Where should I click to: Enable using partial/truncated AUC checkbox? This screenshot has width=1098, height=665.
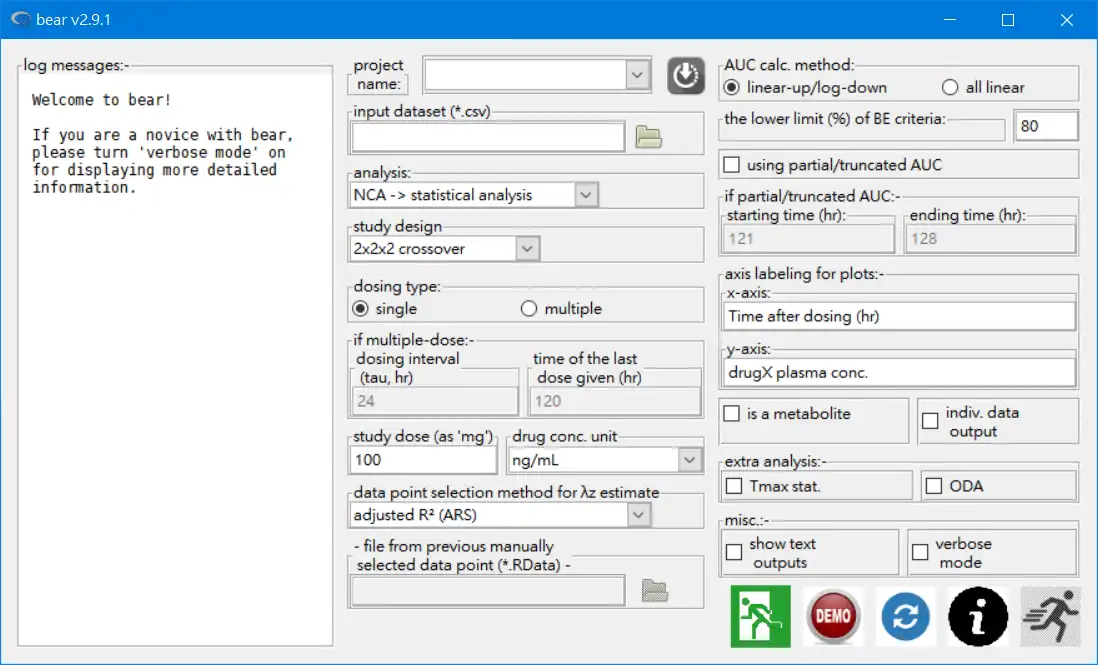(x=731, y=164)
